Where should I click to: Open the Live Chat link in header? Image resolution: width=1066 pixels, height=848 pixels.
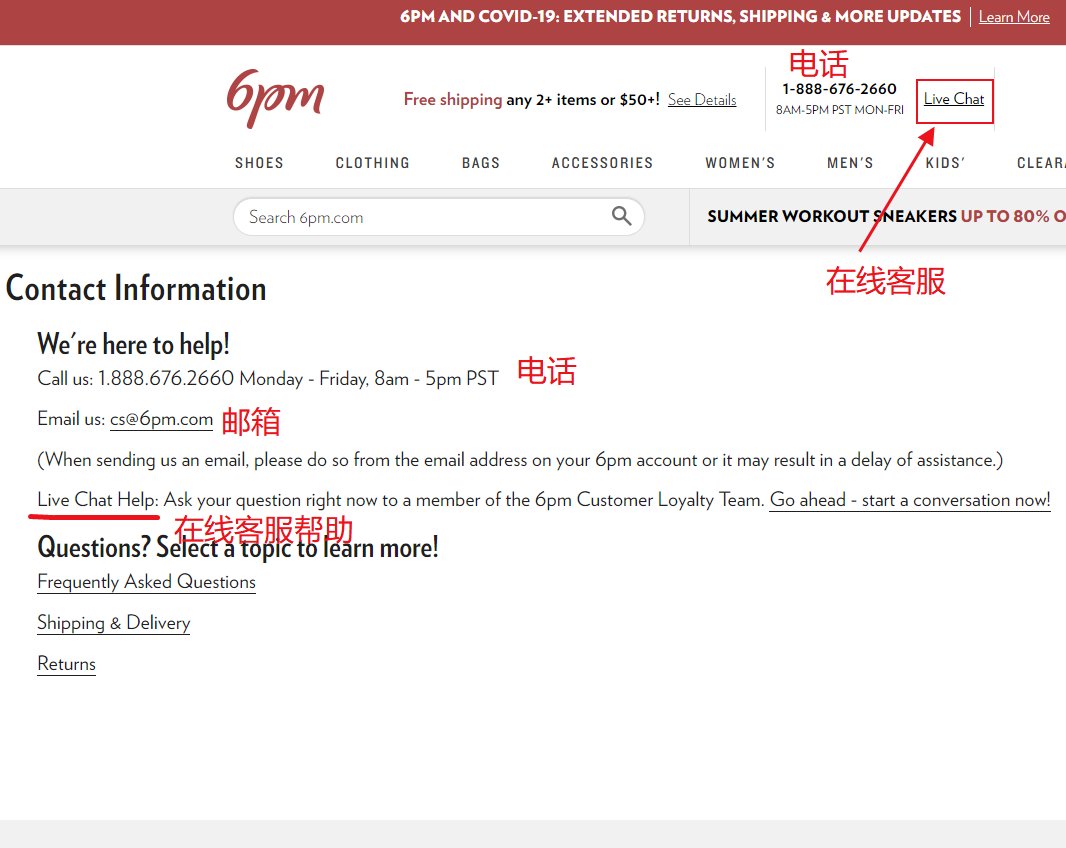tap(954, 99)
